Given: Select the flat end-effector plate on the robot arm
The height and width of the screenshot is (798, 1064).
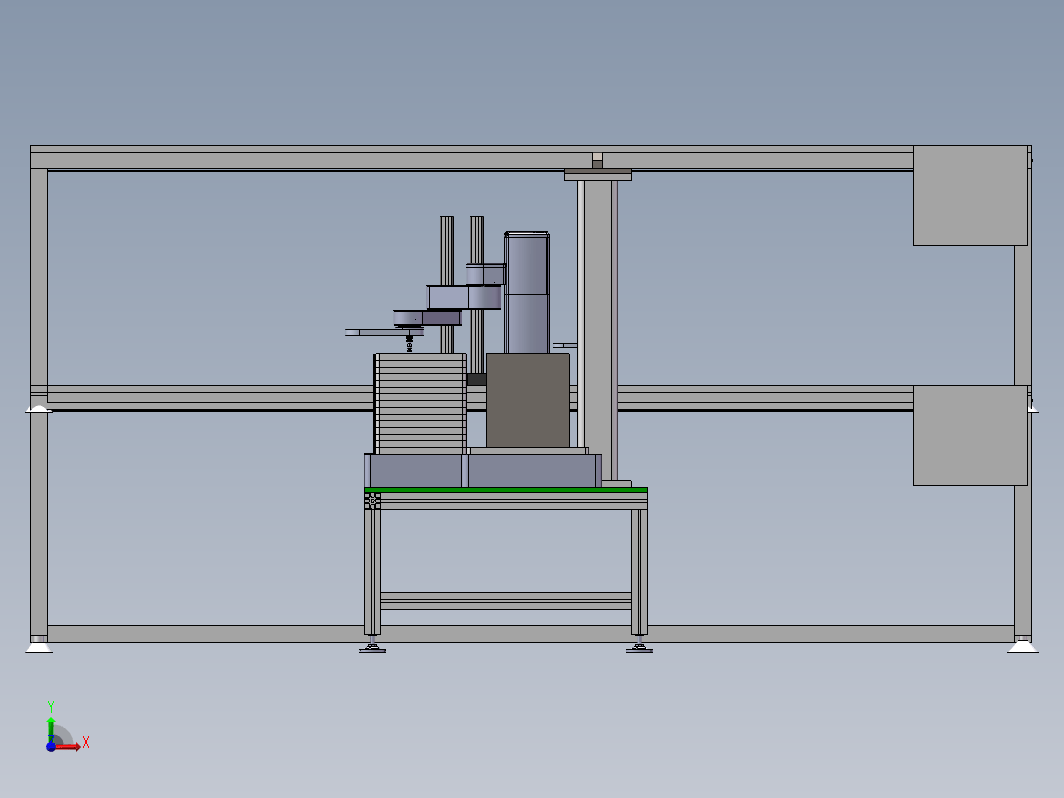Looking at the screenshot, I should 384,332.
